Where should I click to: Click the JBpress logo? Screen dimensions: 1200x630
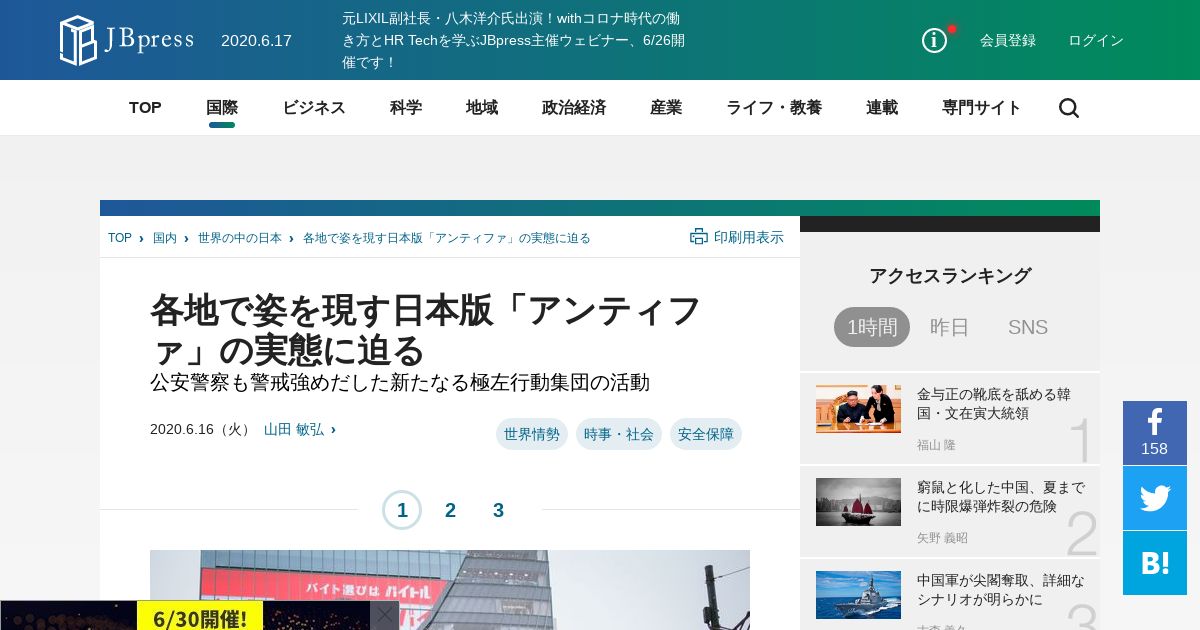tap(126, 40)
